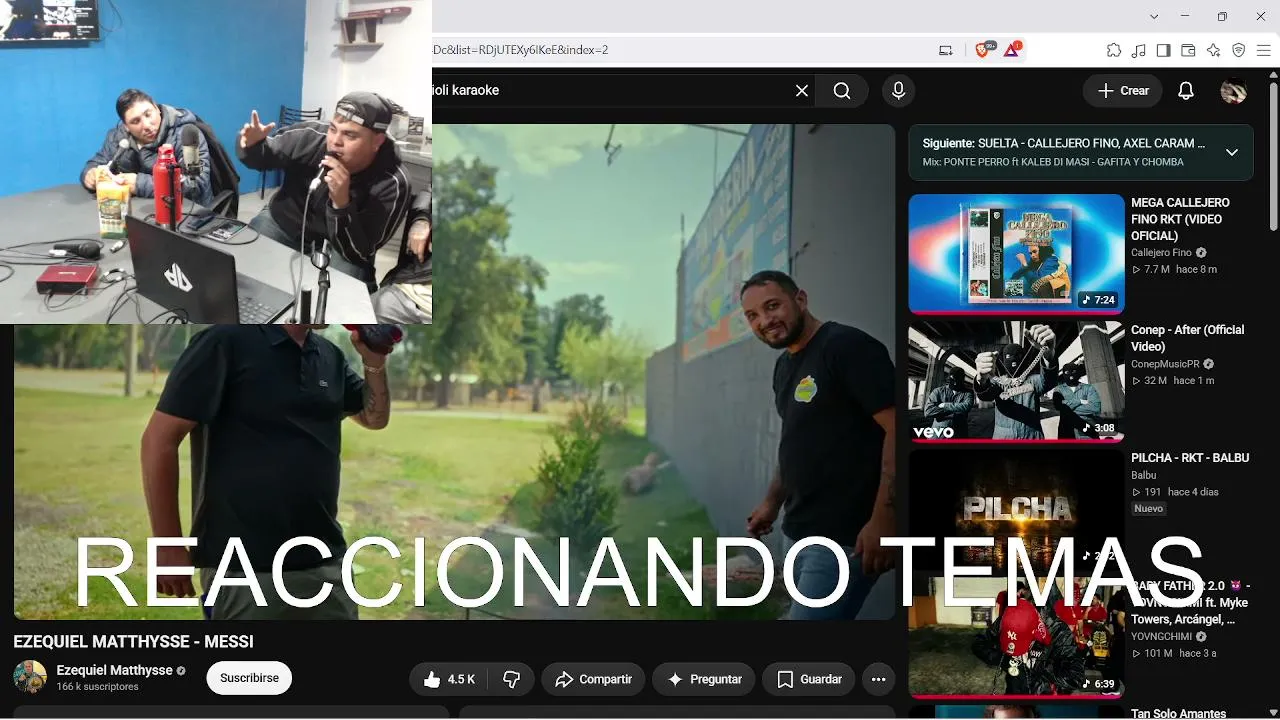Click the Preguntar button

tap(704, 679)
